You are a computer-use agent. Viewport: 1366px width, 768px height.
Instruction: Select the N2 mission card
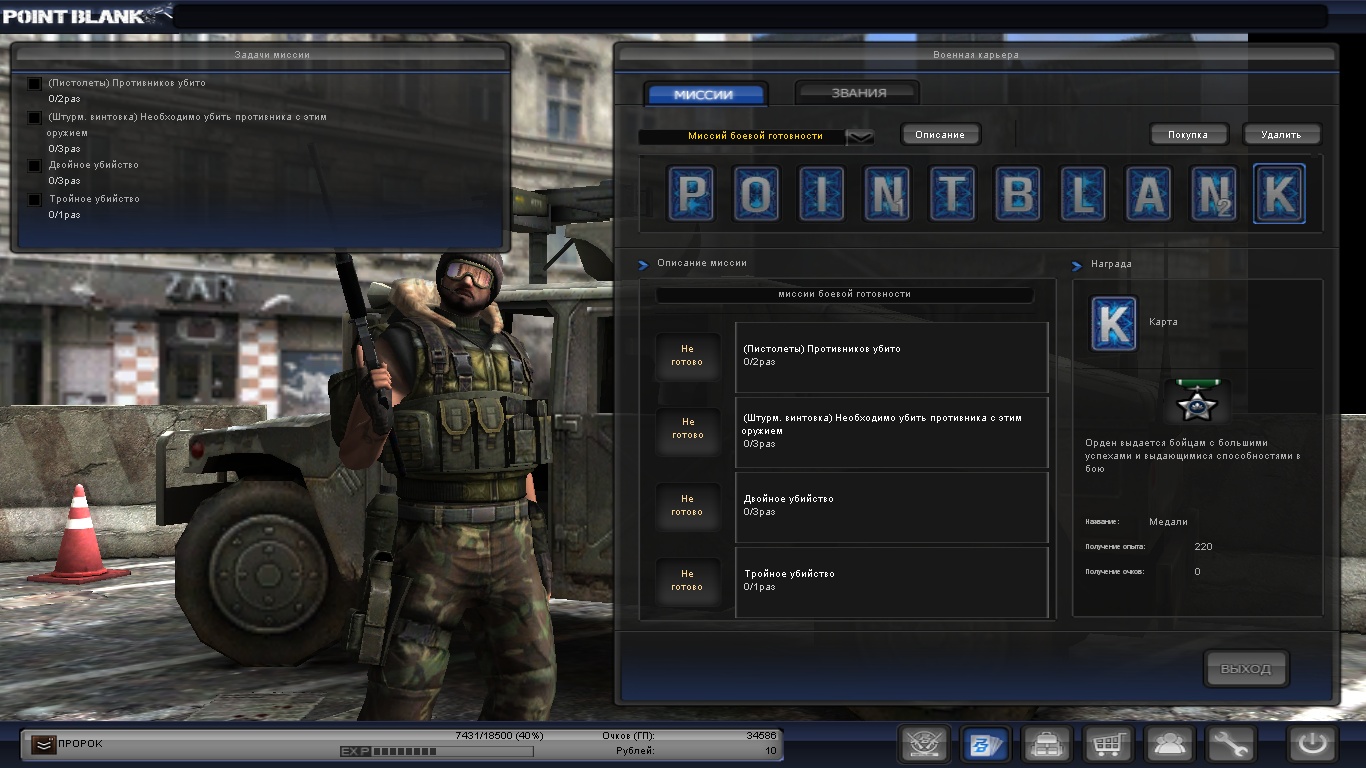click(x=1213, y=193)
